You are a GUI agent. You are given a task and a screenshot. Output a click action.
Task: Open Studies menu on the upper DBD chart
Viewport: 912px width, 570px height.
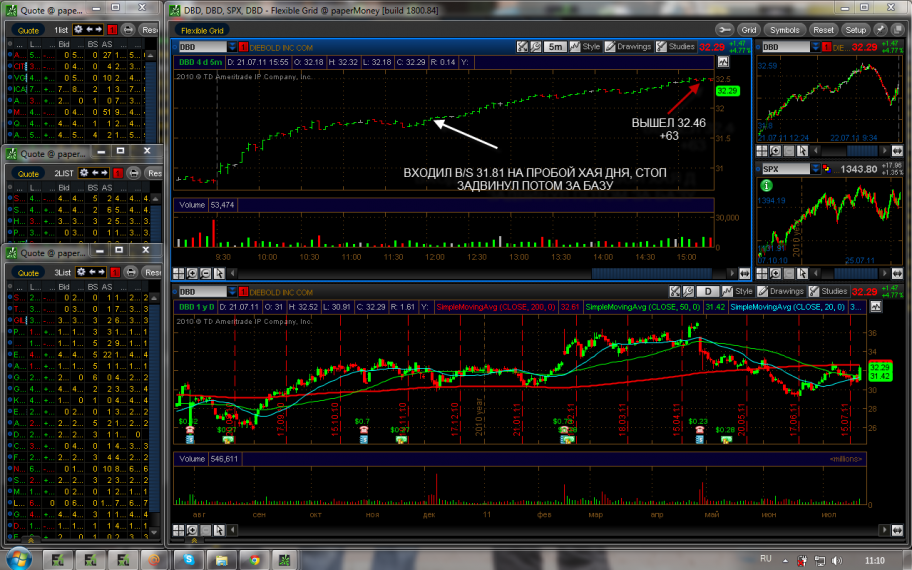(675, 47)
